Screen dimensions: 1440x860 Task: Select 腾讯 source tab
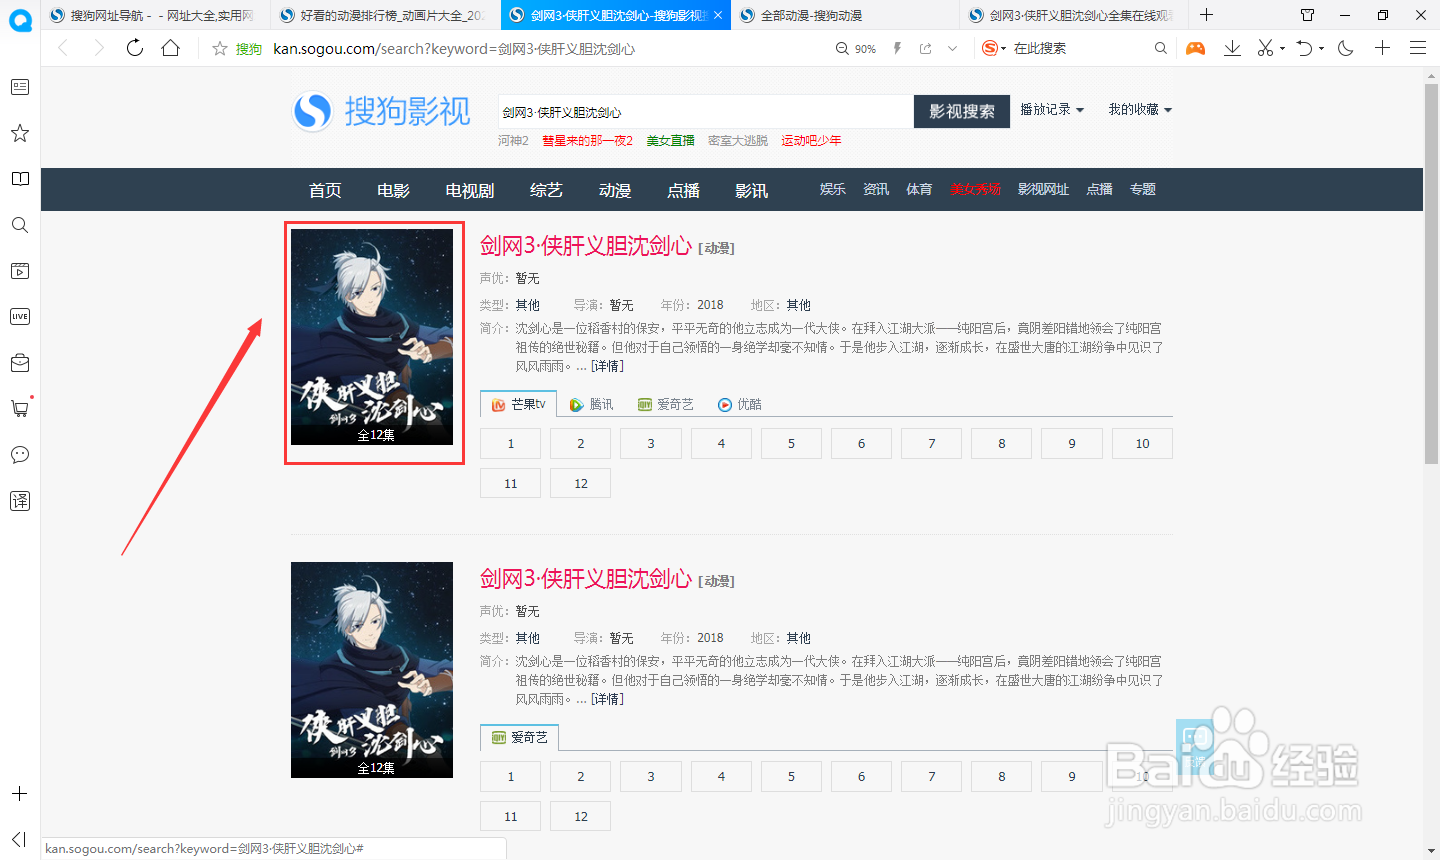[x=591, y=404]
